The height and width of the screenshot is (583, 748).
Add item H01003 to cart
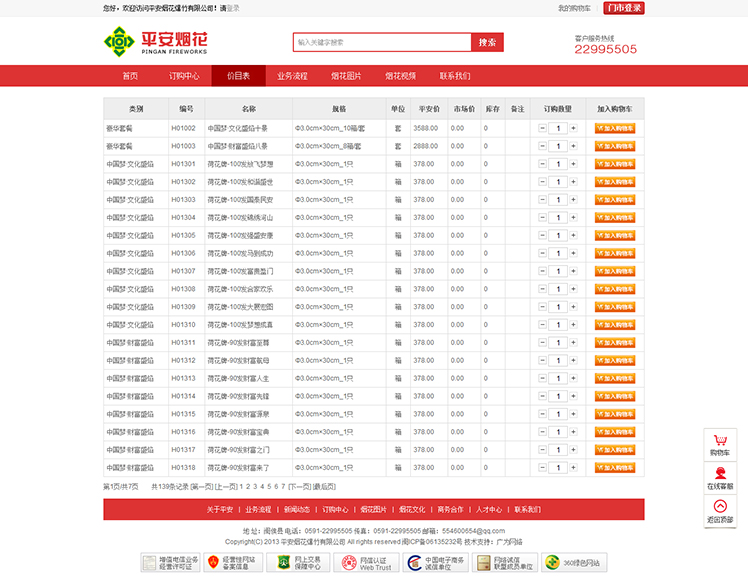pos(614,146)
